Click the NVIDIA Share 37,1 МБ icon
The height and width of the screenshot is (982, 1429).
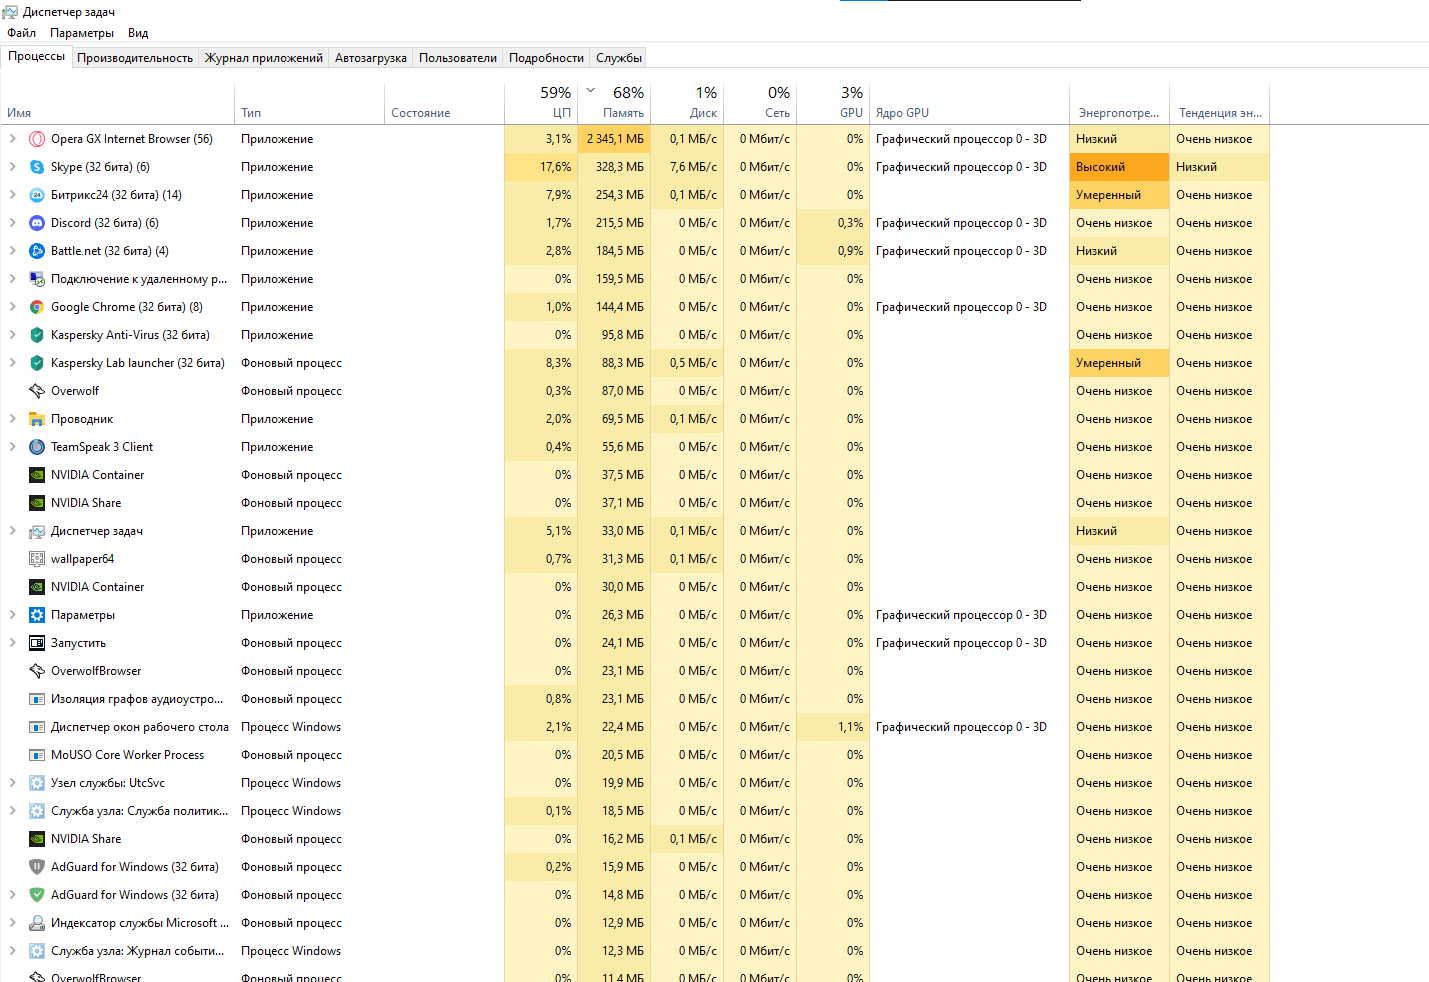click(37, 503)
